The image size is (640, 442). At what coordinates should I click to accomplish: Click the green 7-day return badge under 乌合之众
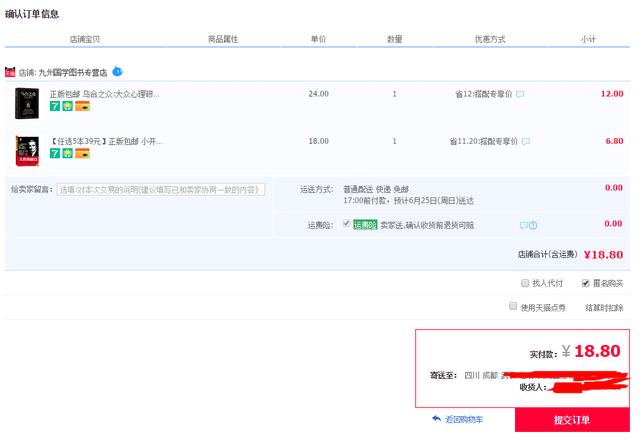(x=56, y=106)
